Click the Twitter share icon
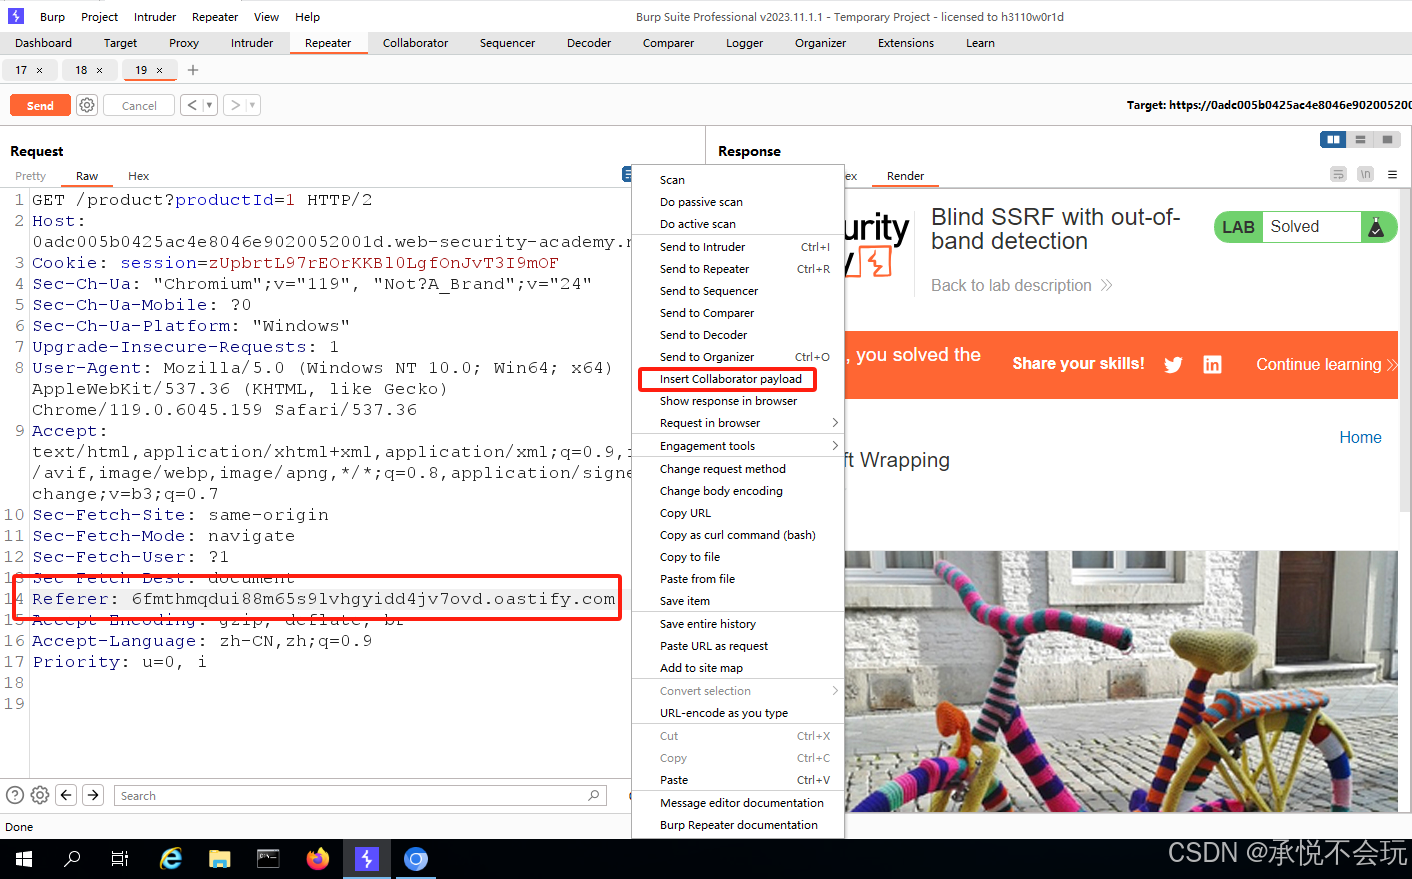 click(x=1173, y=365)
